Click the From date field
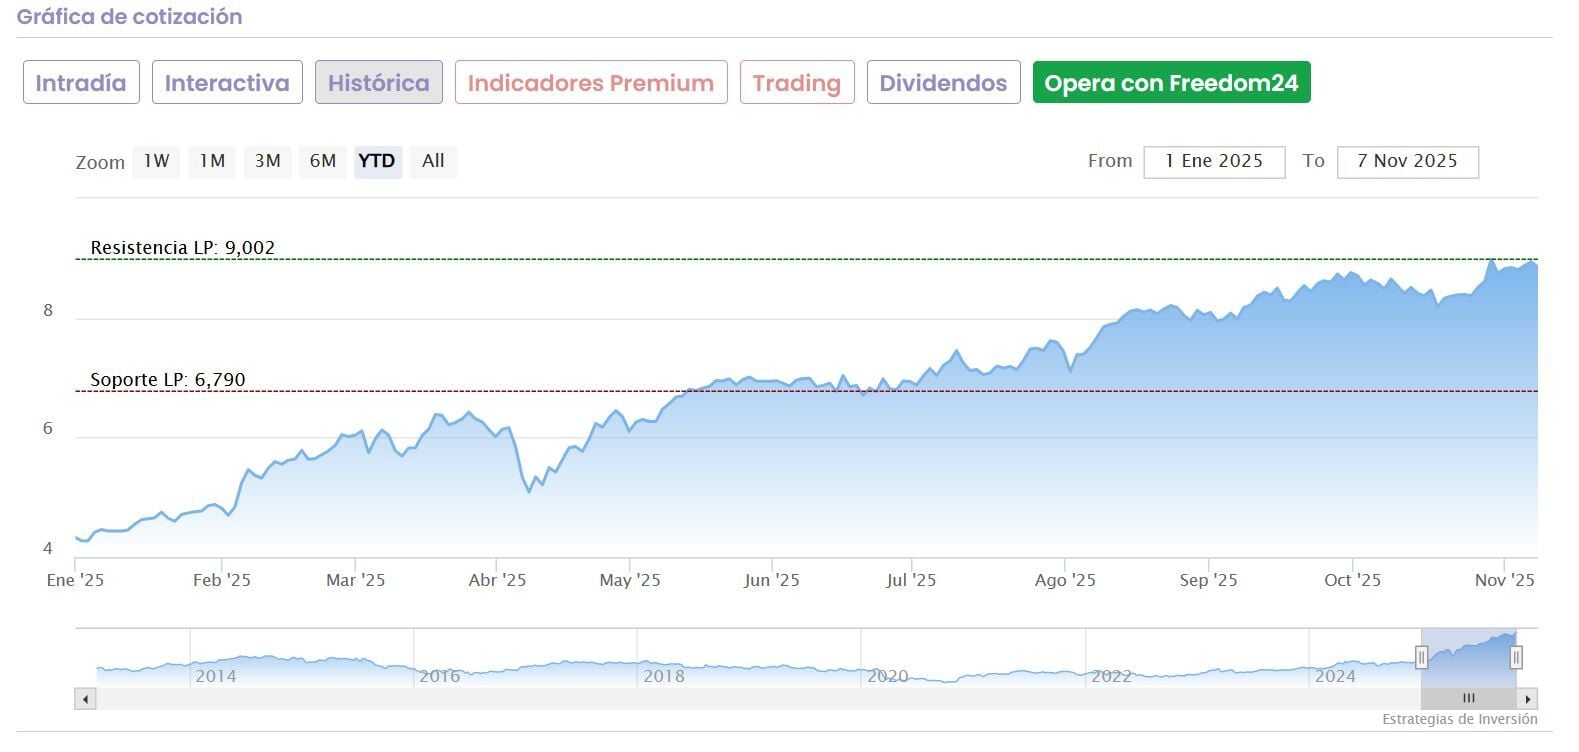1579x752 pixels. 1213,161
